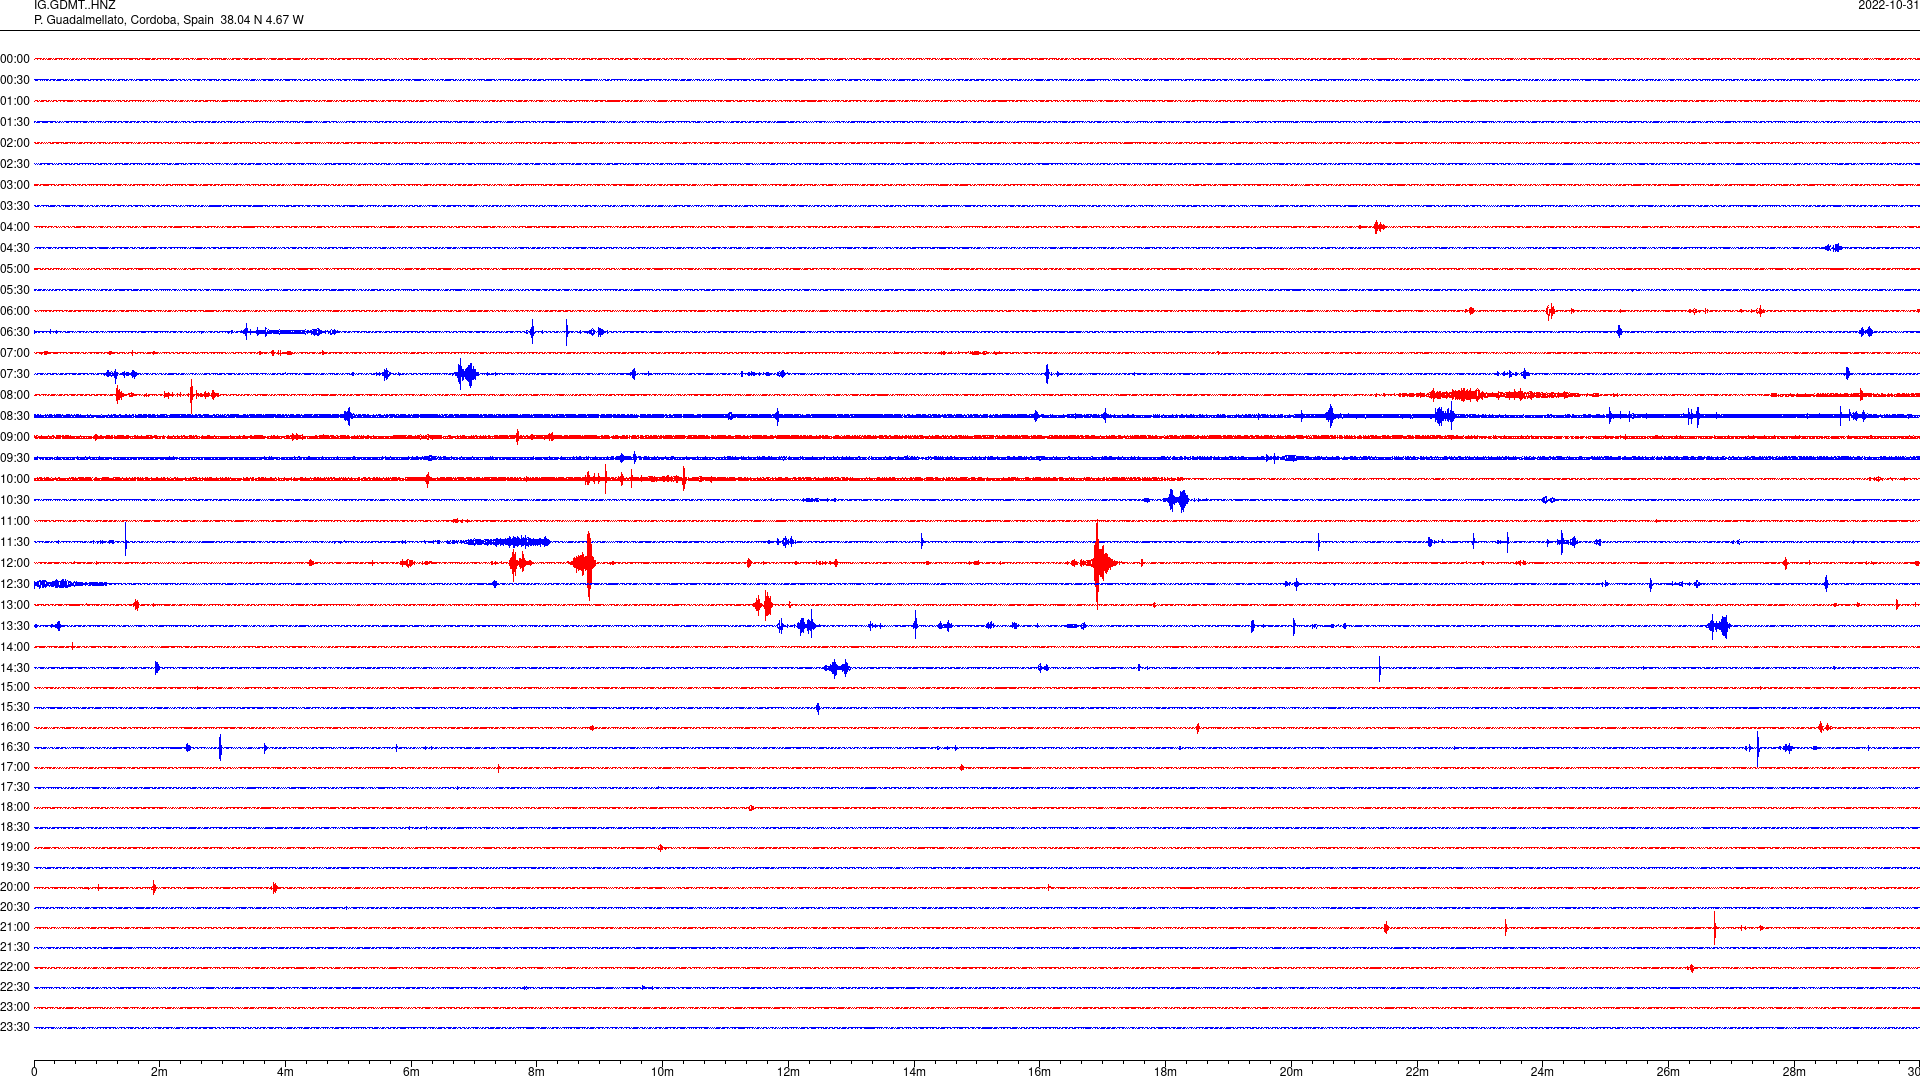Click the red event on 22:00 trace
This screenshot has height=1080, width=1920.
pyautogui.click(x=1692, y=968)
